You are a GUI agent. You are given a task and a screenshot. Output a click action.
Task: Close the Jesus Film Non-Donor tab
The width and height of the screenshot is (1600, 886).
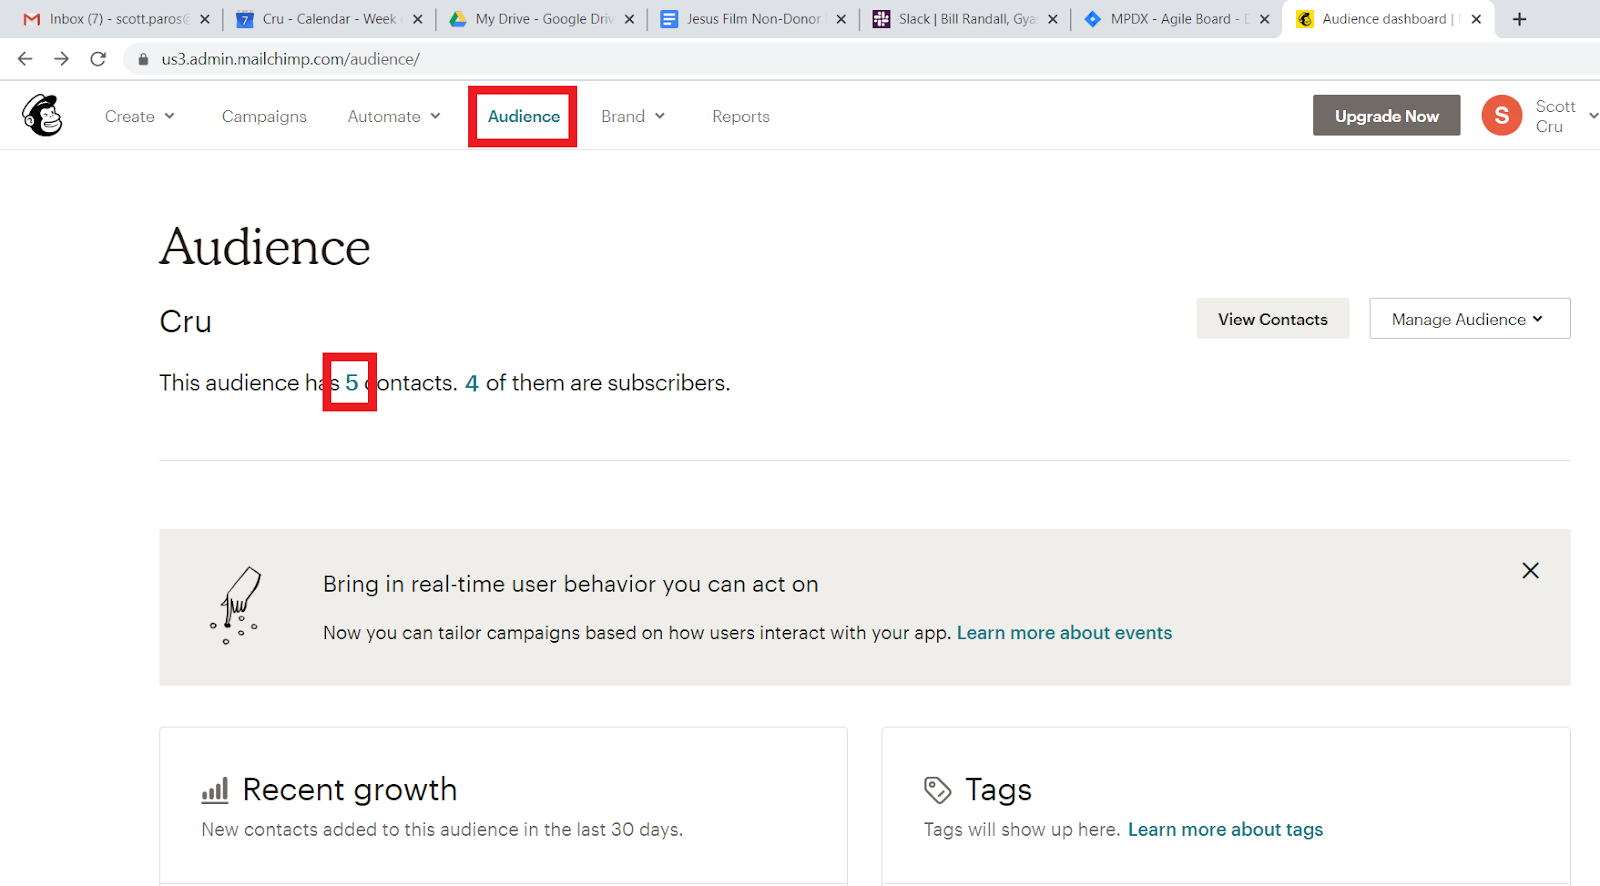click(x=841, y=19)
